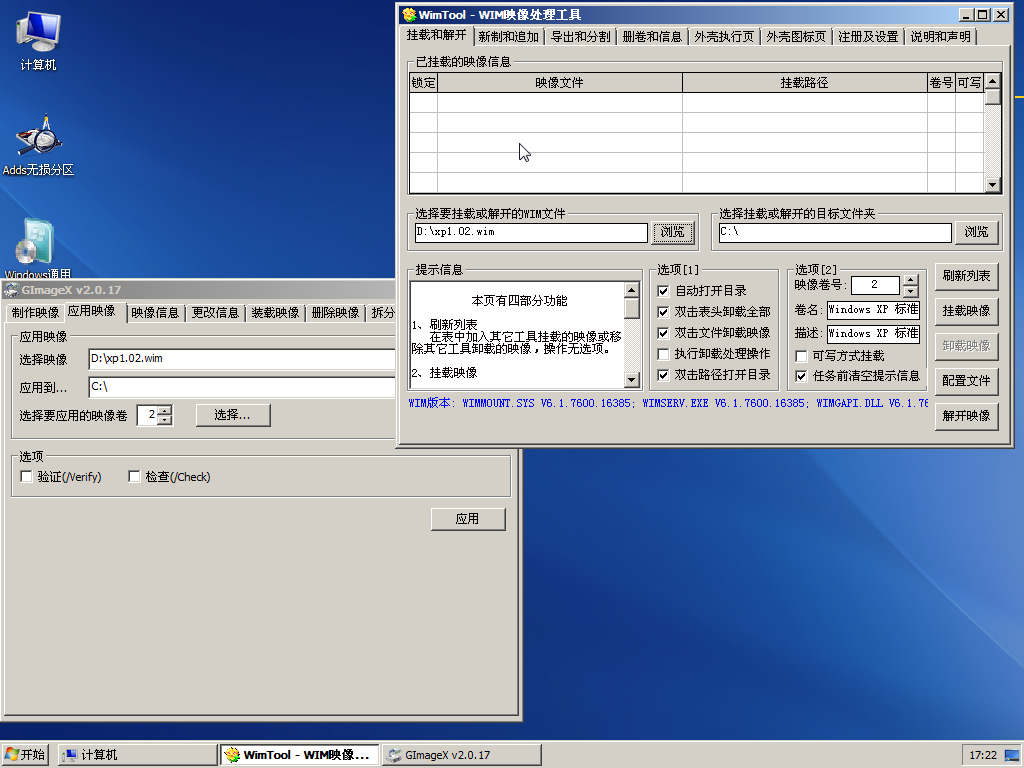The image size is (1024, 768).
Task: Switch to the 制作映像 tab in GImageX
Action: click(x=35, y=313)
